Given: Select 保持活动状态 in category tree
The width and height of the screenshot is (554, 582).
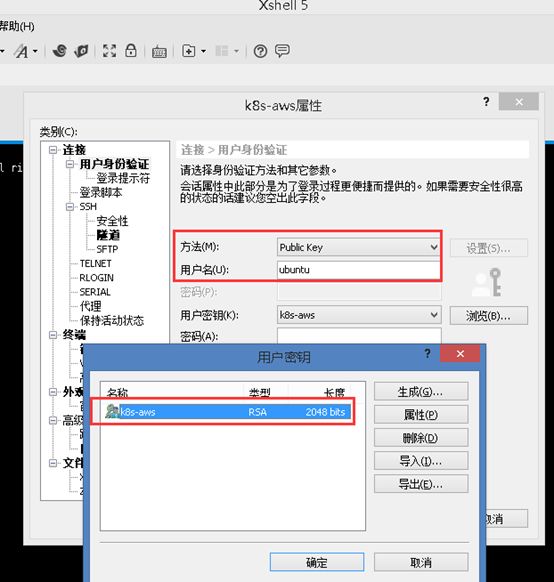Looking at the screenshot, I should pyautogui.click(x=112, y=321).
